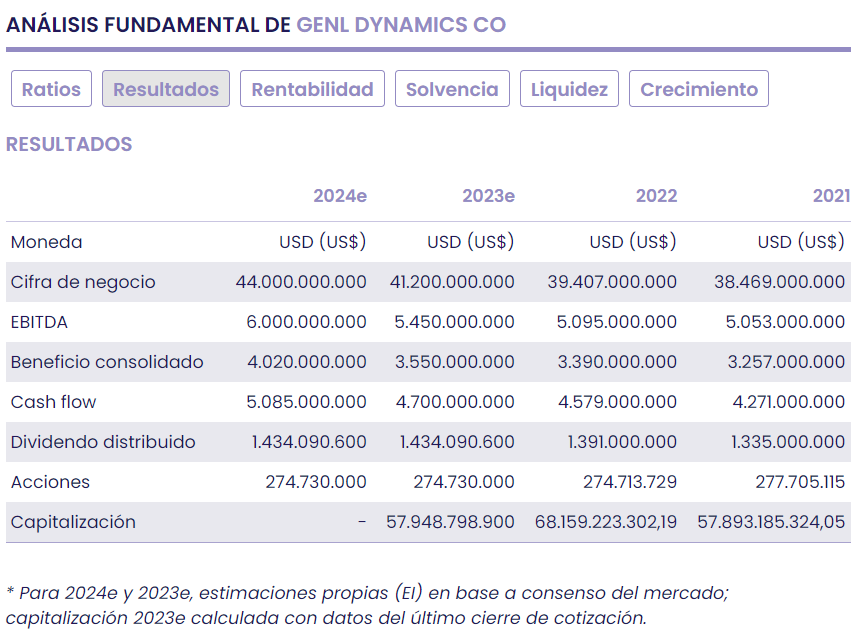
Task: Select the 2023e column header
Action: [x=488, y=196]
